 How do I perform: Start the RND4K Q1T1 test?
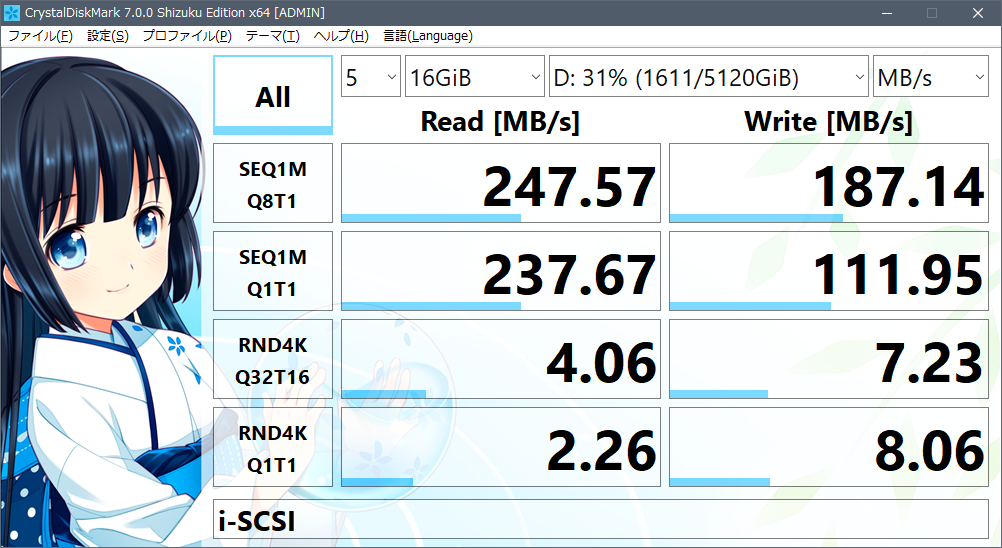[x=273, y=448]
